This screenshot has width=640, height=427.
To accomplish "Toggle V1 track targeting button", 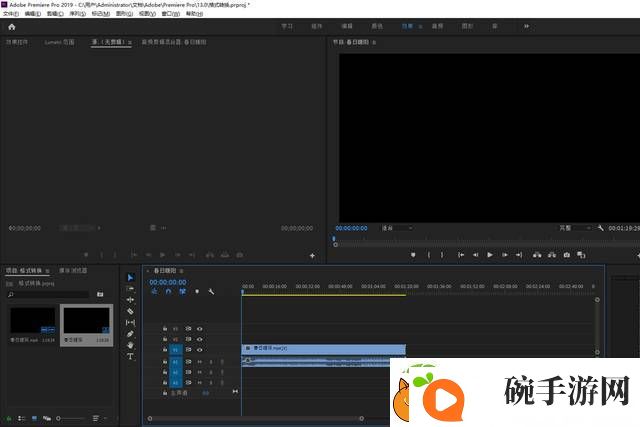I will (x=176, y=350).
